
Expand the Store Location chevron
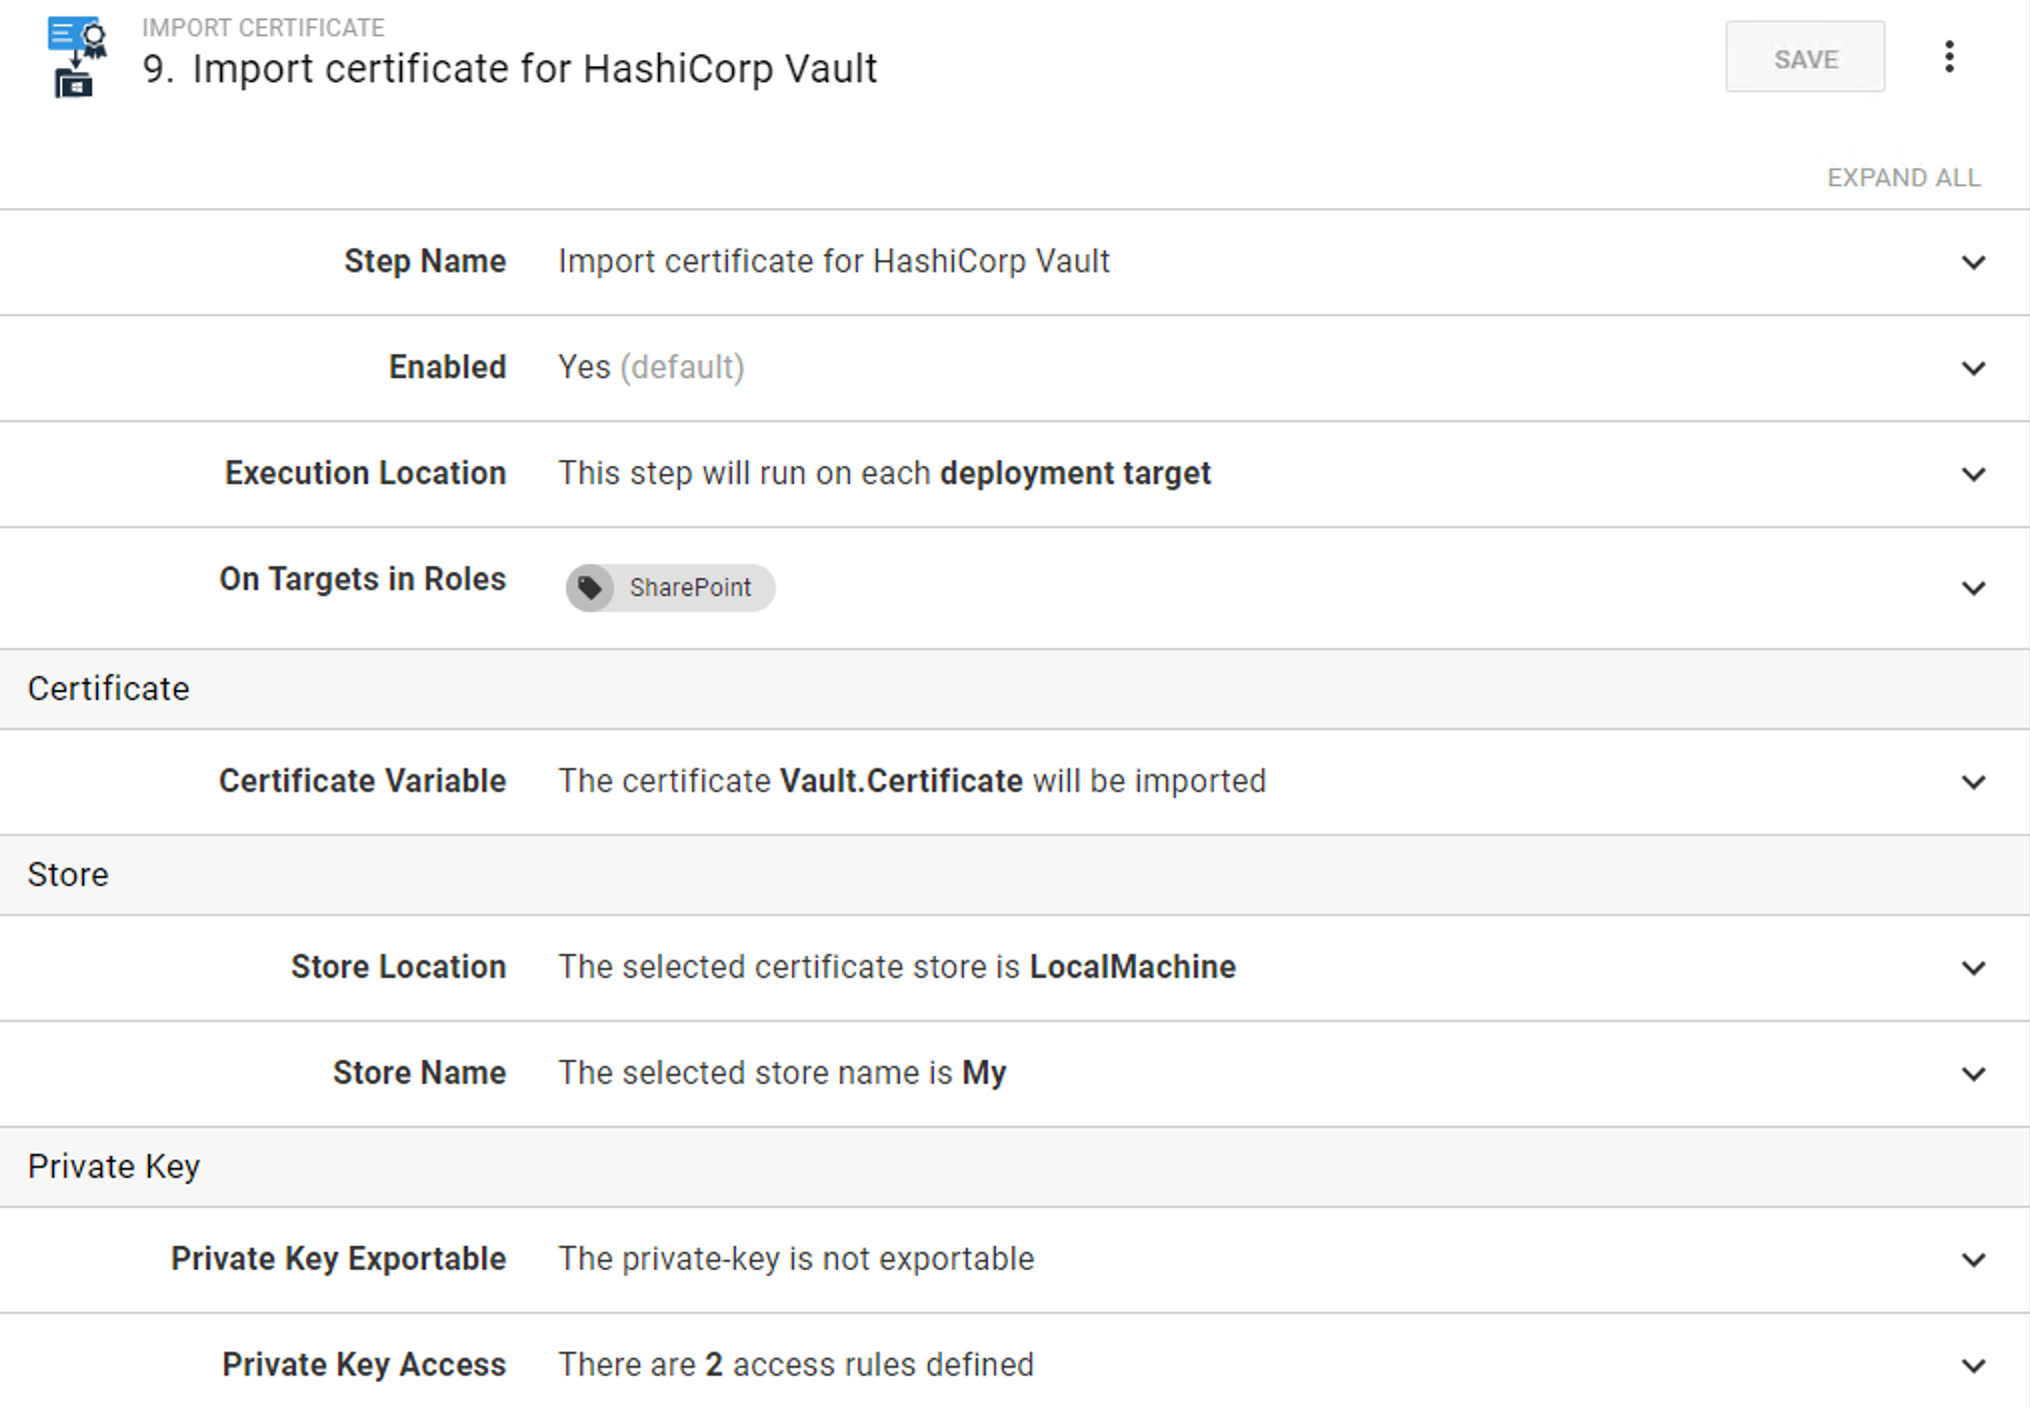pos(1972,969)
